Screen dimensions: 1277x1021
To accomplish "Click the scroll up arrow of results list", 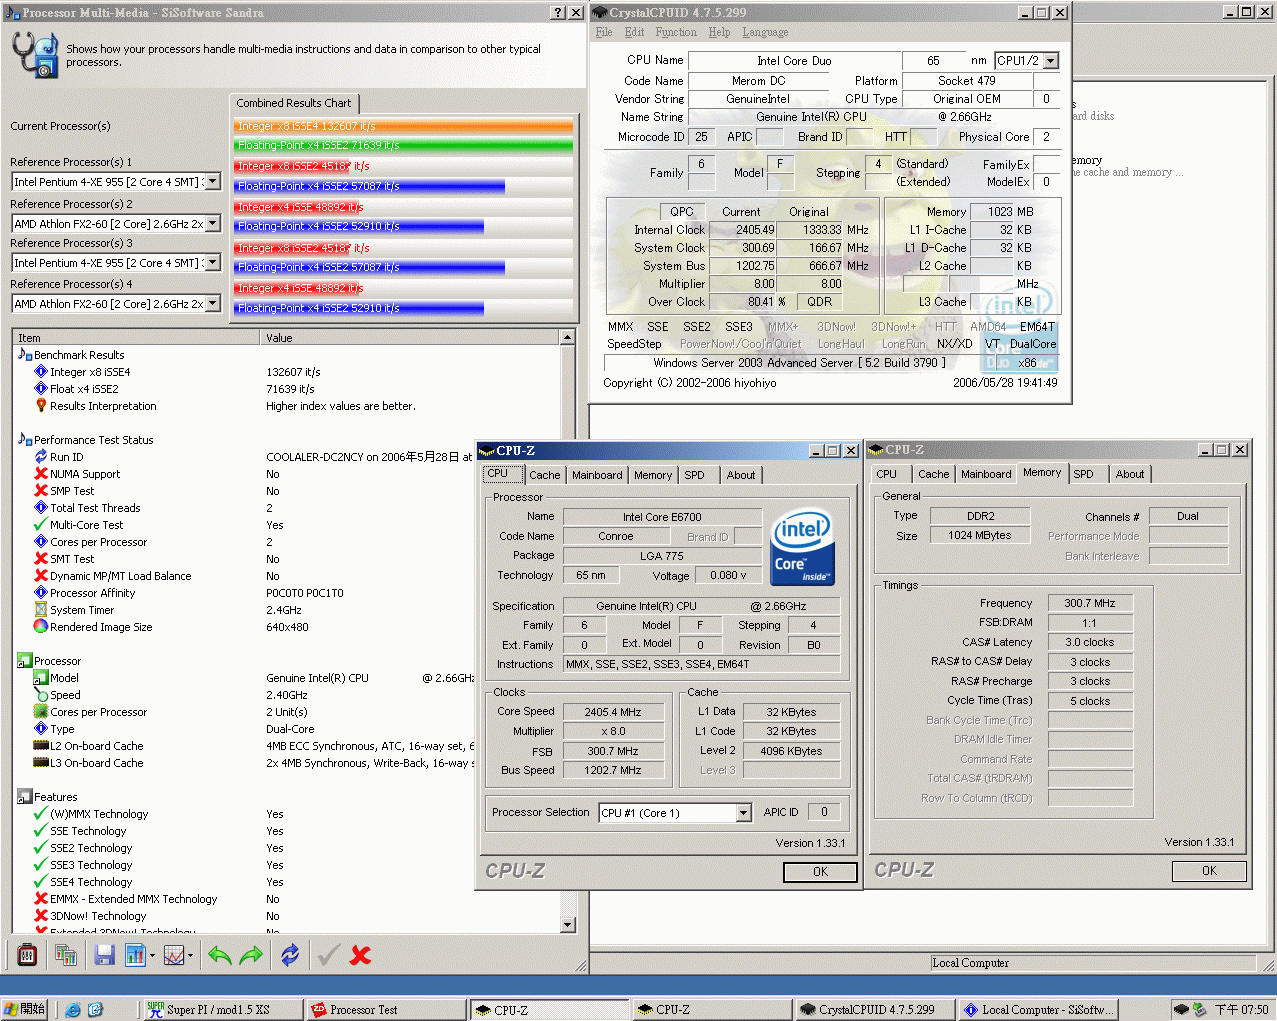I will 568,338.
